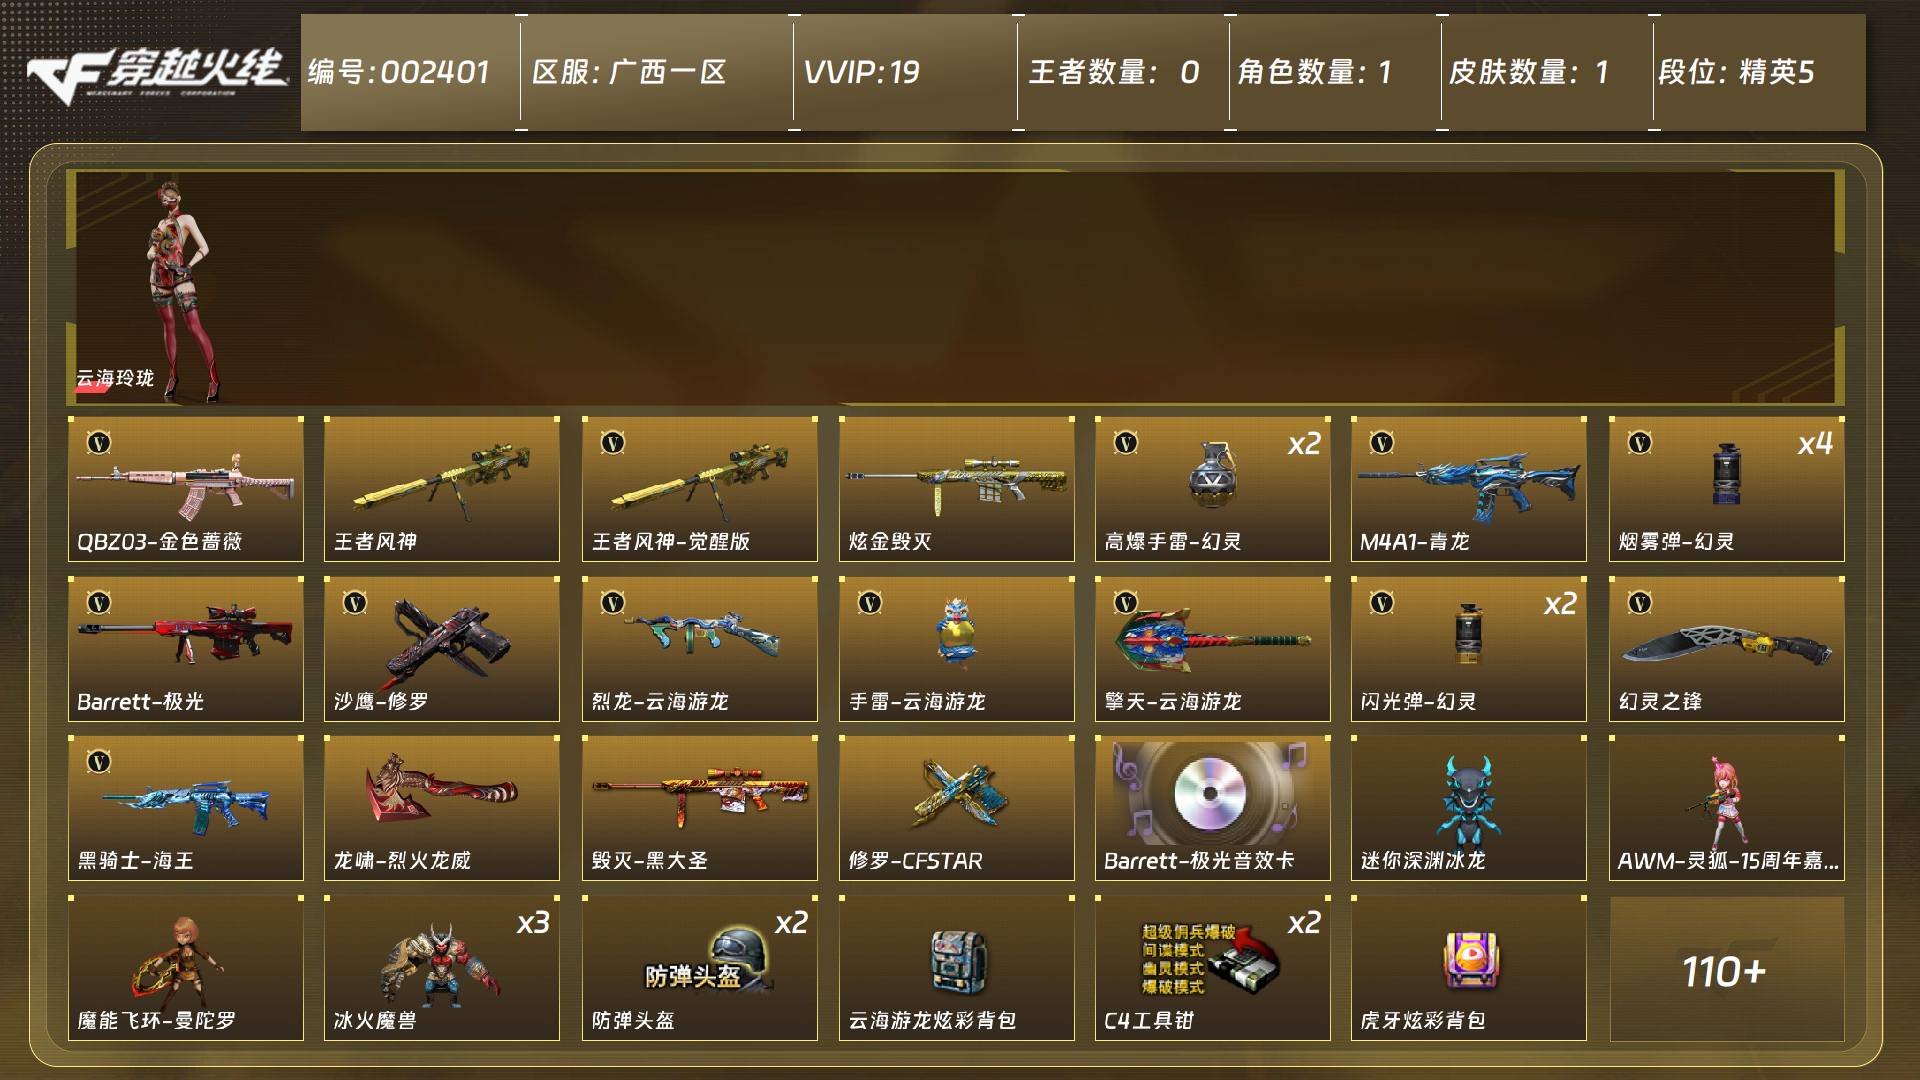Select the 高爆手雷-幻灵 grenade icon
This screenshot has width=1920, height=1080.
click(1212, 475)
